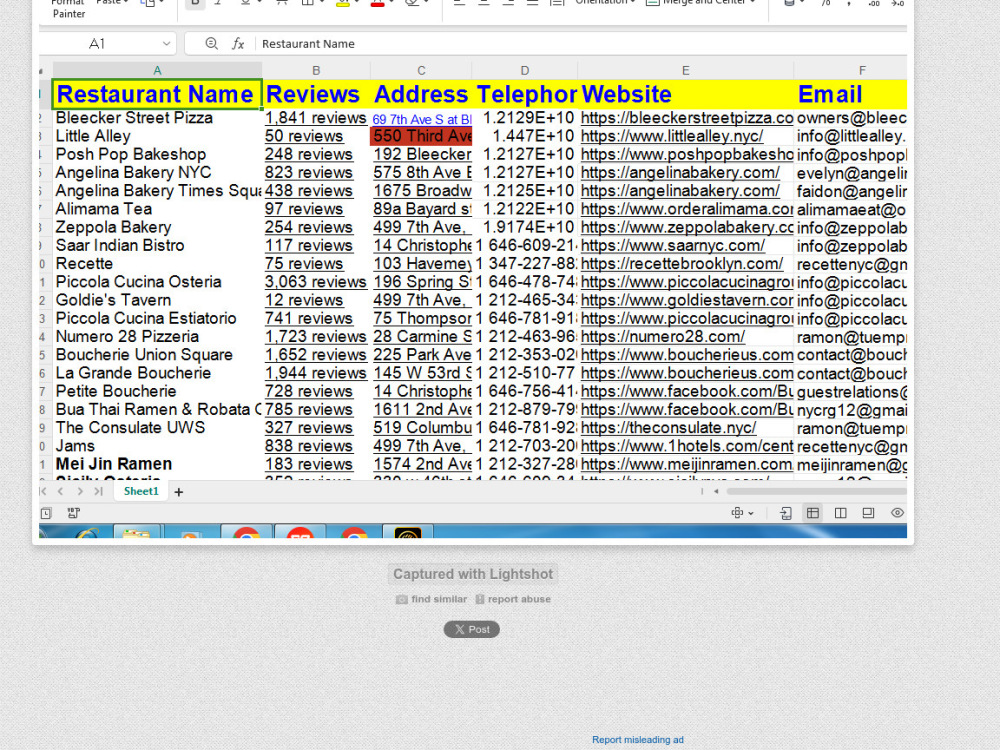Click the Name Box showing A1
Screen dimensions: 1000x750
97,43
